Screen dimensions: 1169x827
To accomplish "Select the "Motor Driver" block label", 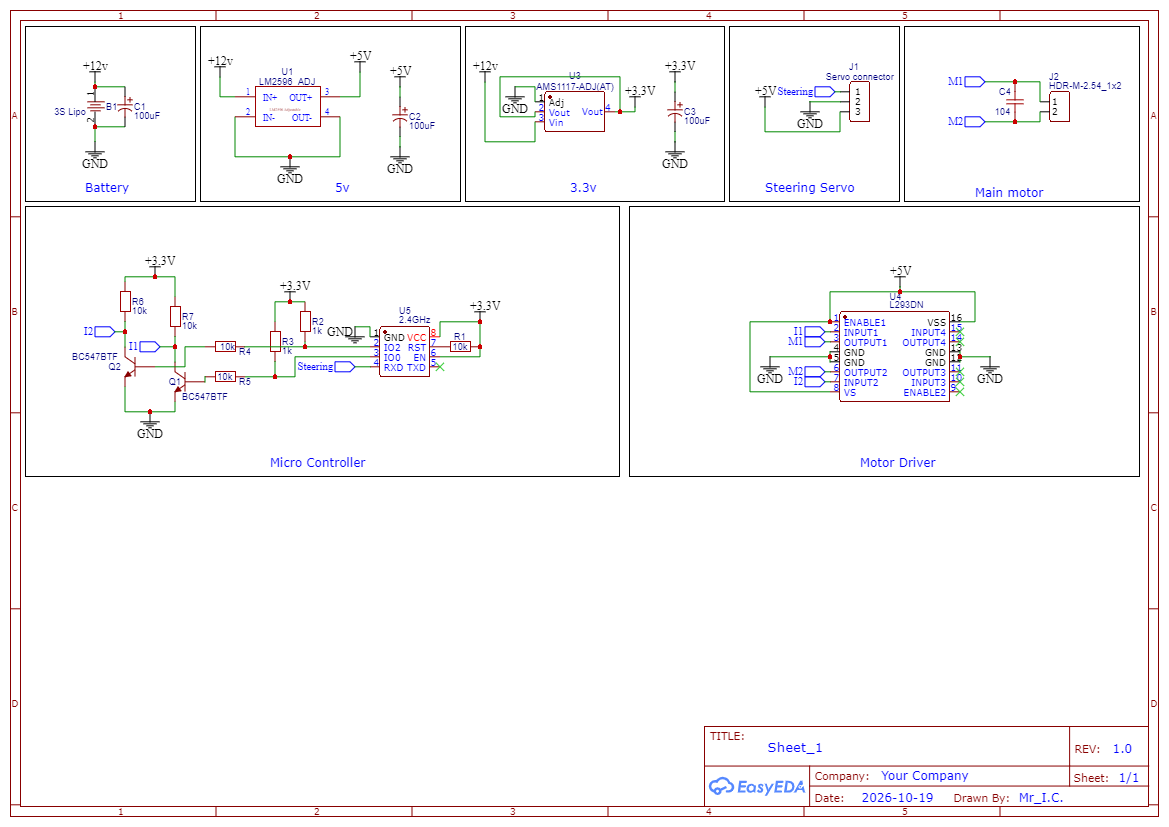I will click(898, 462).
